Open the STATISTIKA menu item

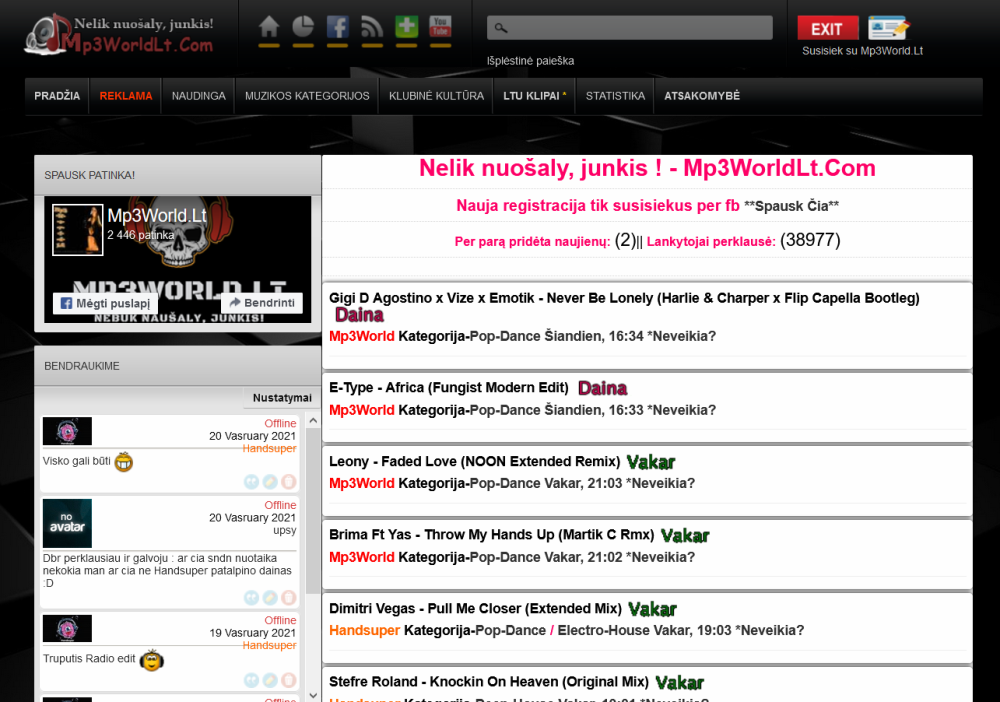[615, 96]
